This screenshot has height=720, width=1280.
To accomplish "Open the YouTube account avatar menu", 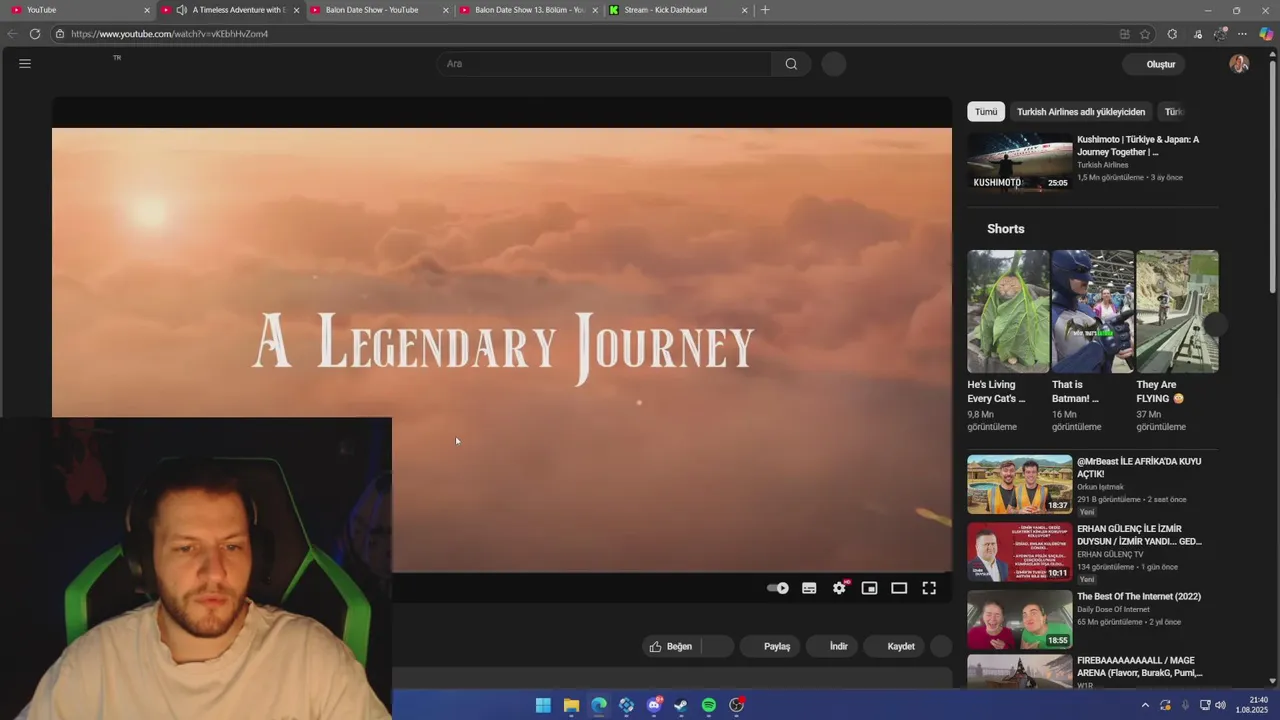I will pos(1239,64).
